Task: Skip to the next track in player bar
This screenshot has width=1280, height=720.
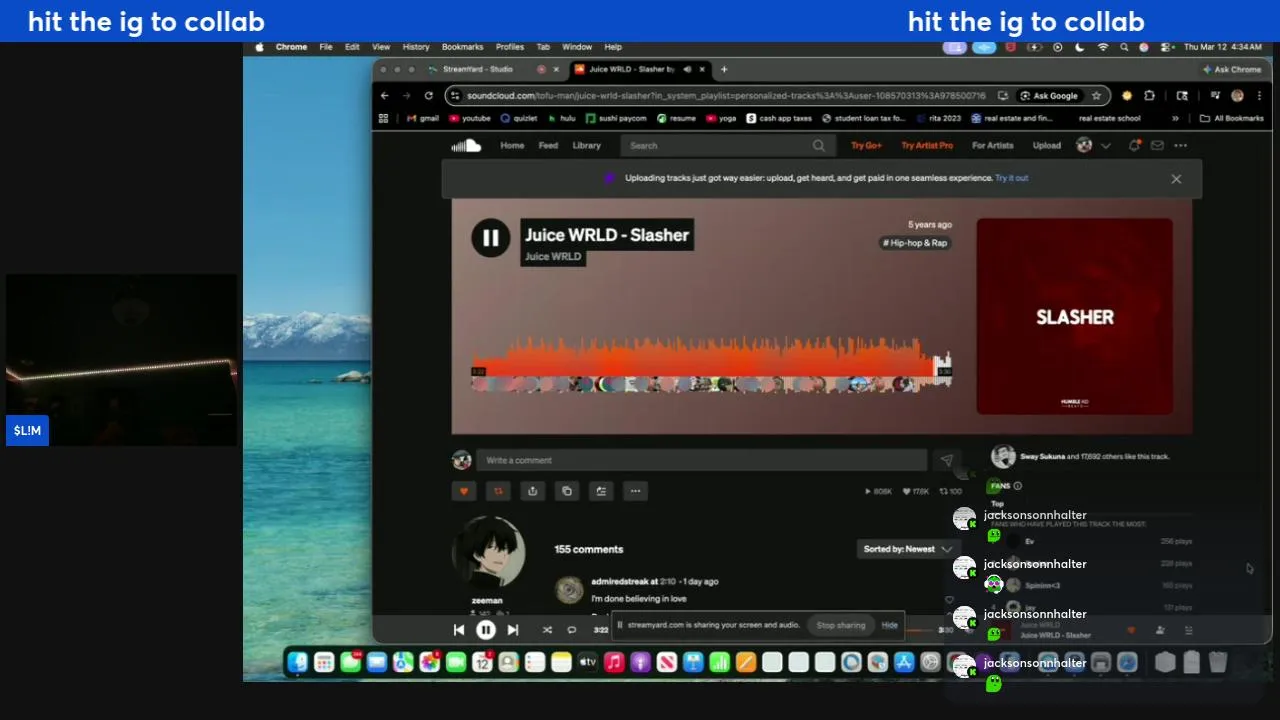Action: [x=513, y=630]
